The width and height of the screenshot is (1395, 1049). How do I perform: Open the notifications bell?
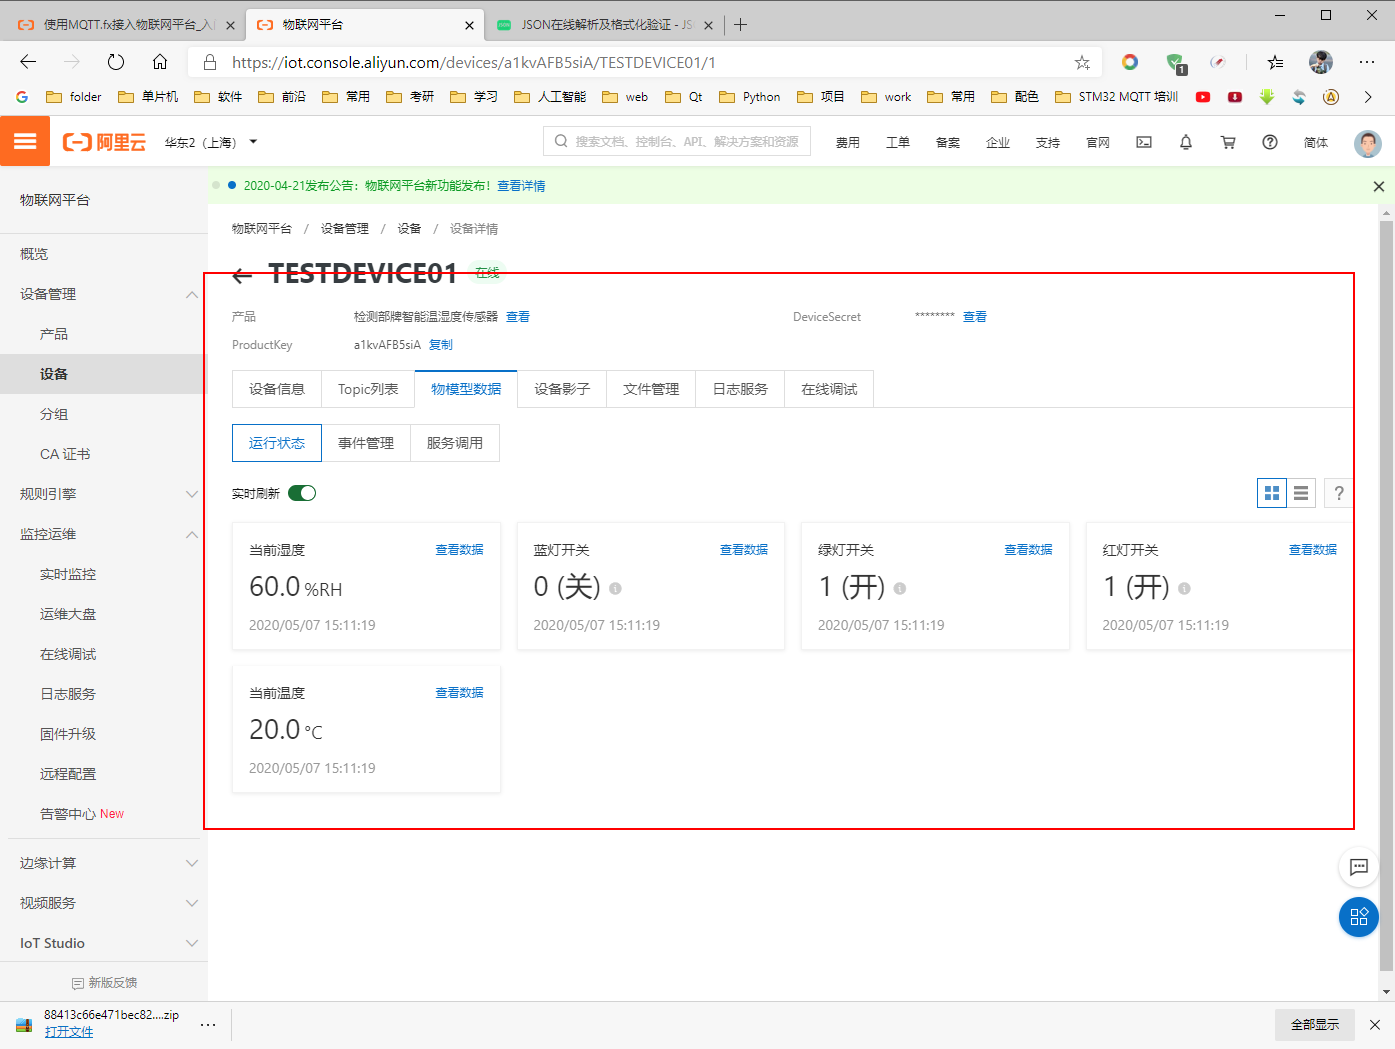(1186, 142)
